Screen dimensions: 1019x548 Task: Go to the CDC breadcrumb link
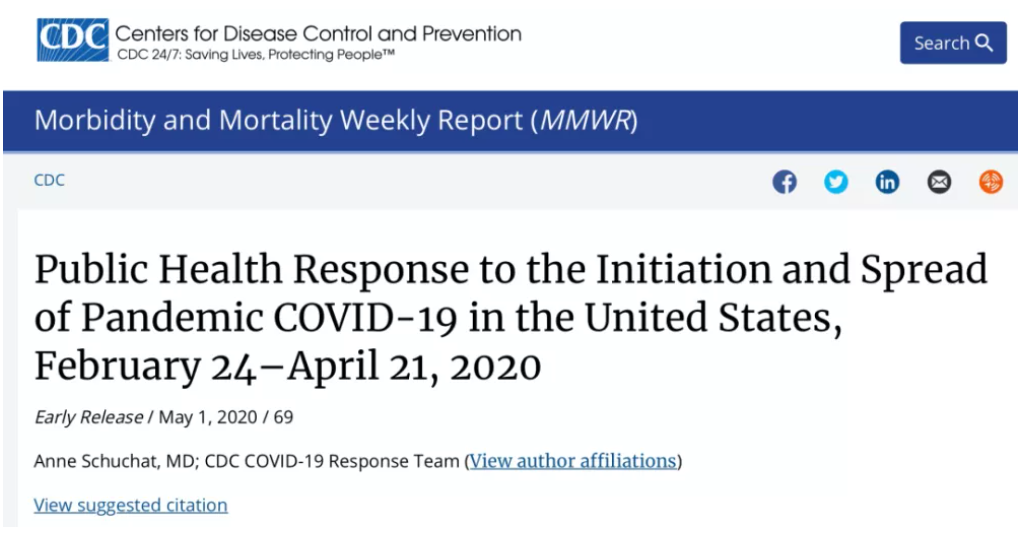pyautogui.click(x=50, y=180)
